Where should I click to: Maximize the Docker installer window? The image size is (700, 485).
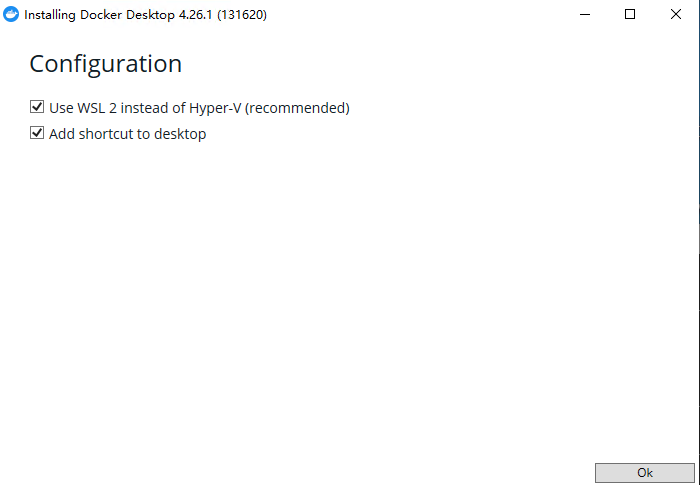pyautogui.click(x=630, y=14)
